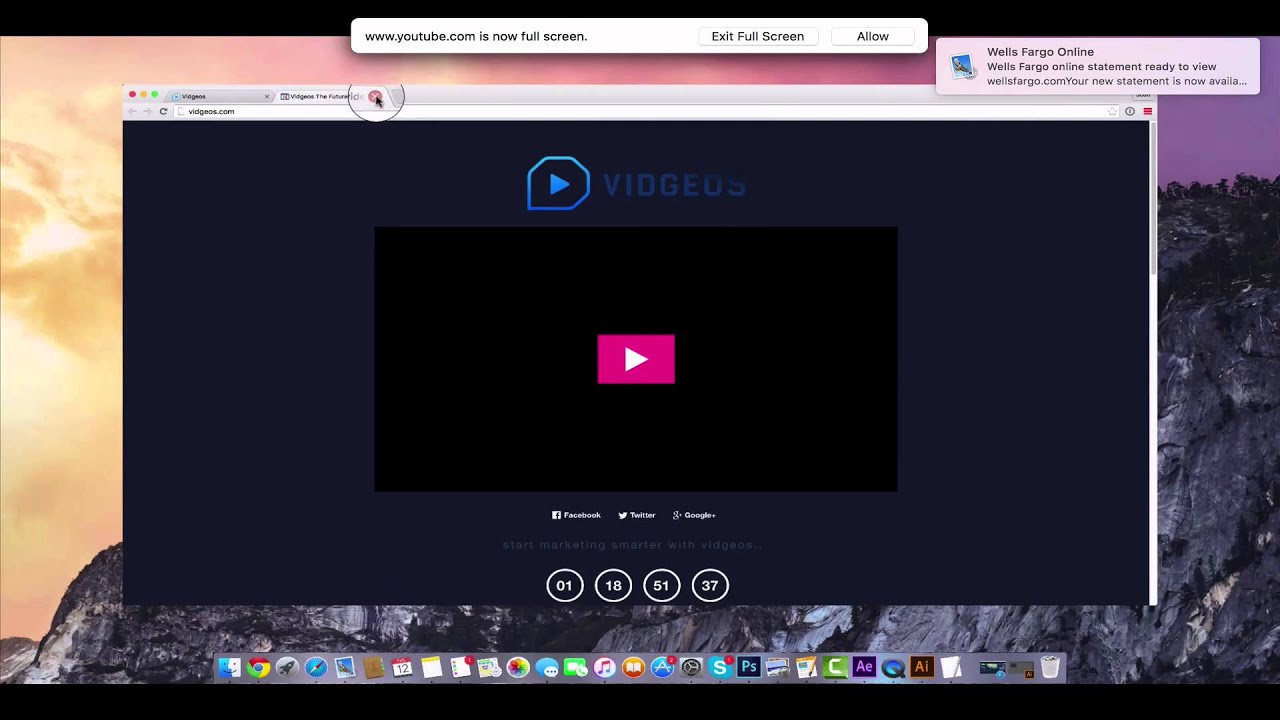Open Skype in the dock

tap(720, 668)
